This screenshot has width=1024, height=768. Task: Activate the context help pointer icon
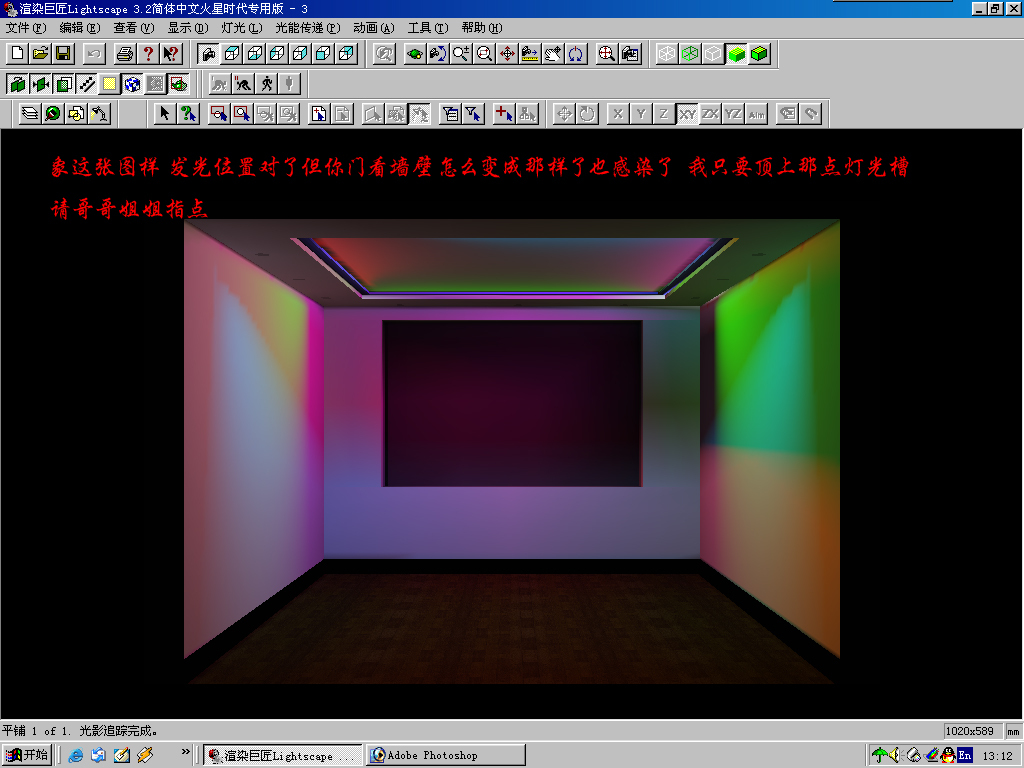click(171, 54)
